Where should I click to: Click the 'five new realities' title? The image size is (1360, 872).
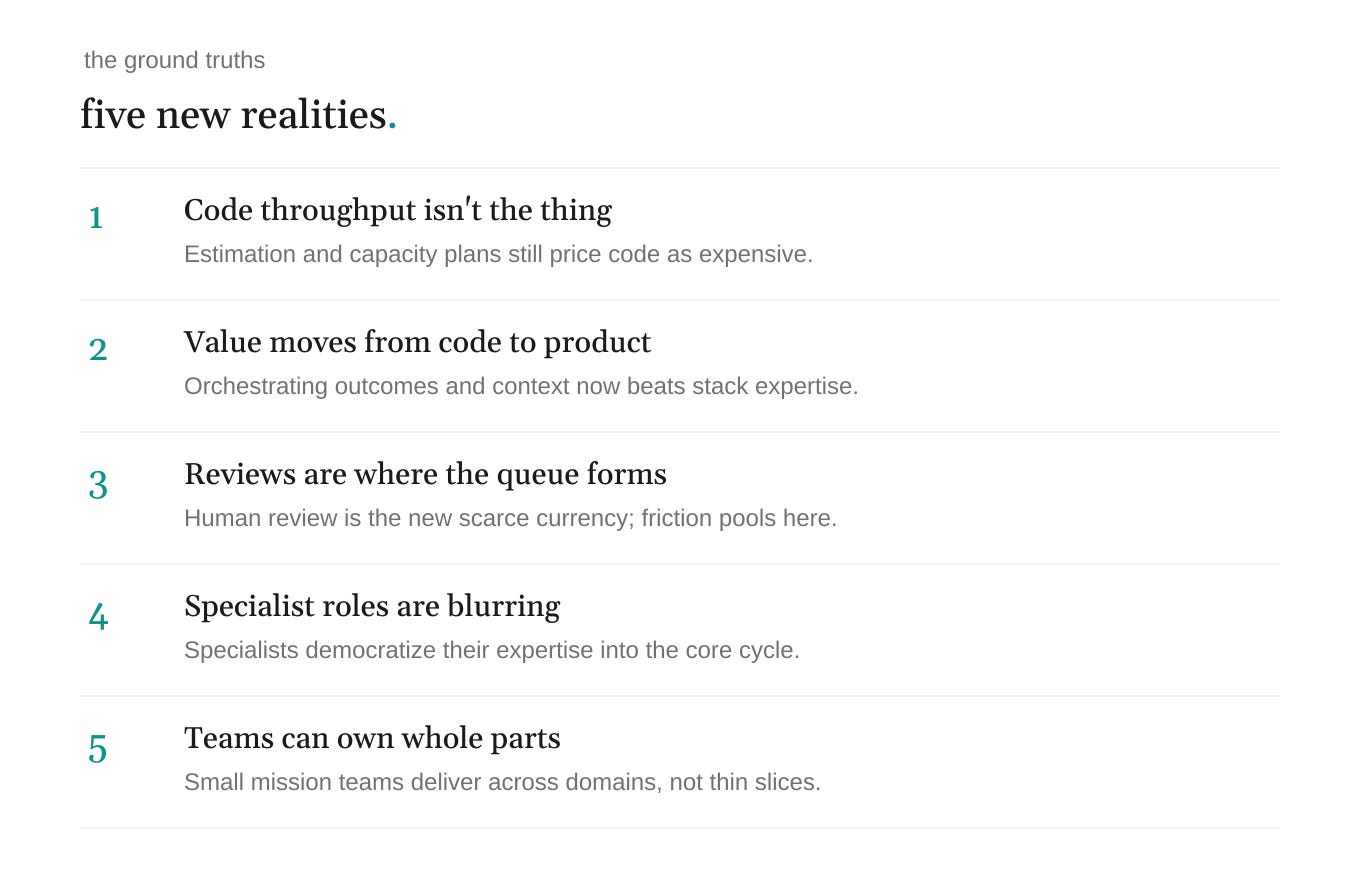[238, 115]
